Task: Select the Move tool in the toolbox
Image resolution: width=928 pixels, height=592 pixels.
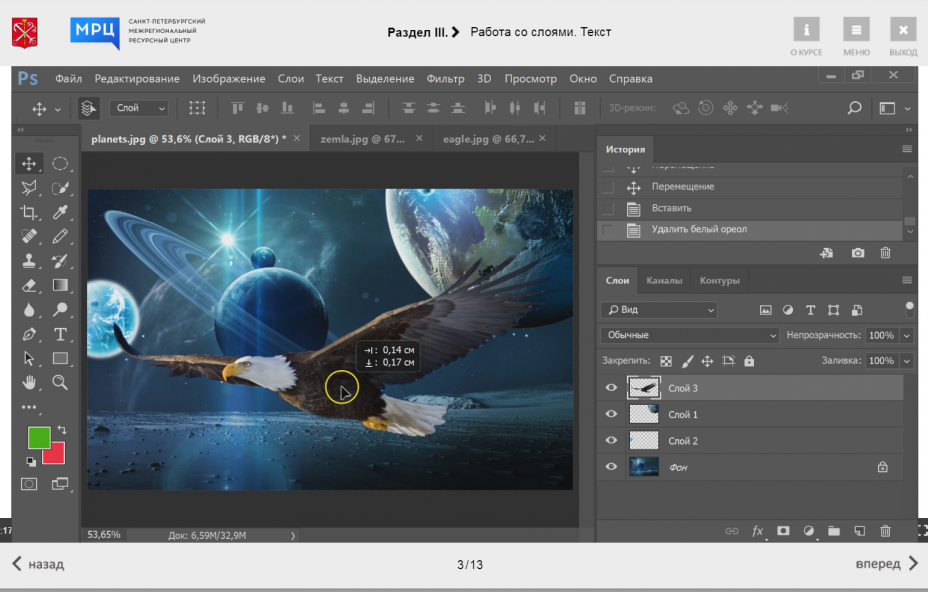Action: pyautogui.click(x=29, y=163)
